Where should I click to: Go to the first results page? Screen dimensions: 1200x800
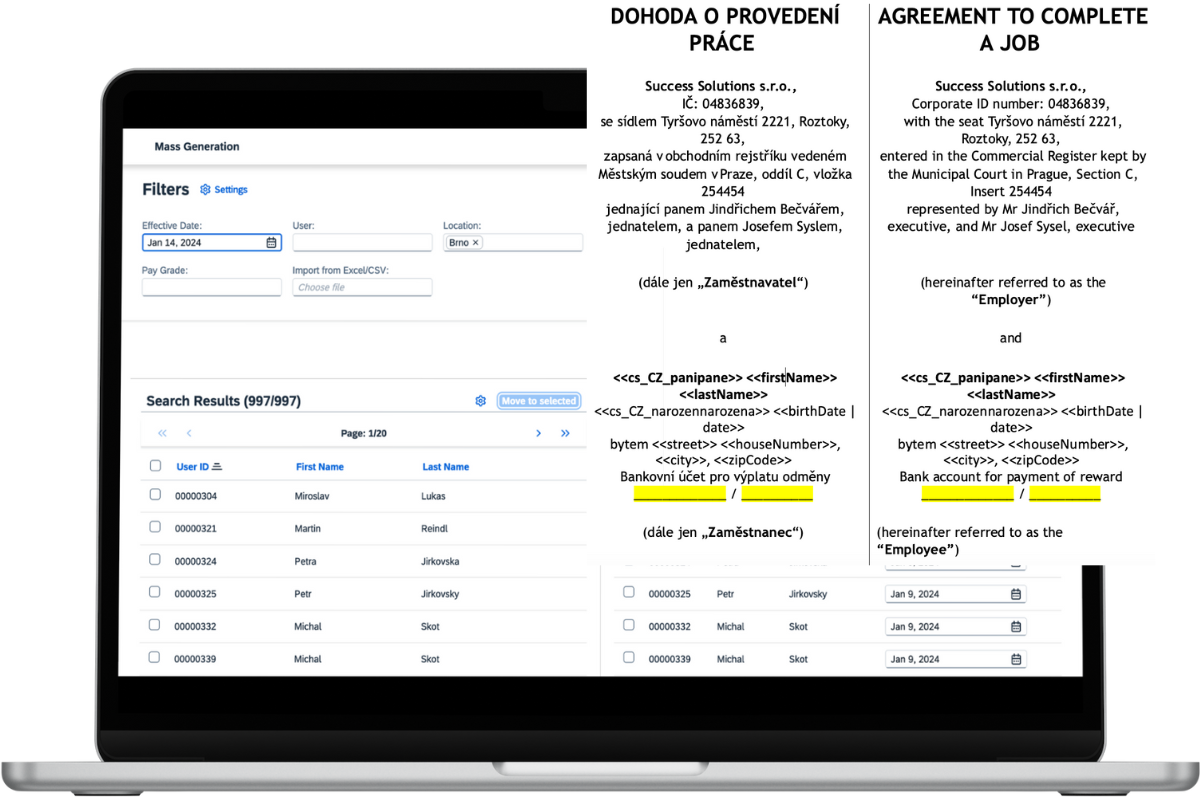coord(162,433)
